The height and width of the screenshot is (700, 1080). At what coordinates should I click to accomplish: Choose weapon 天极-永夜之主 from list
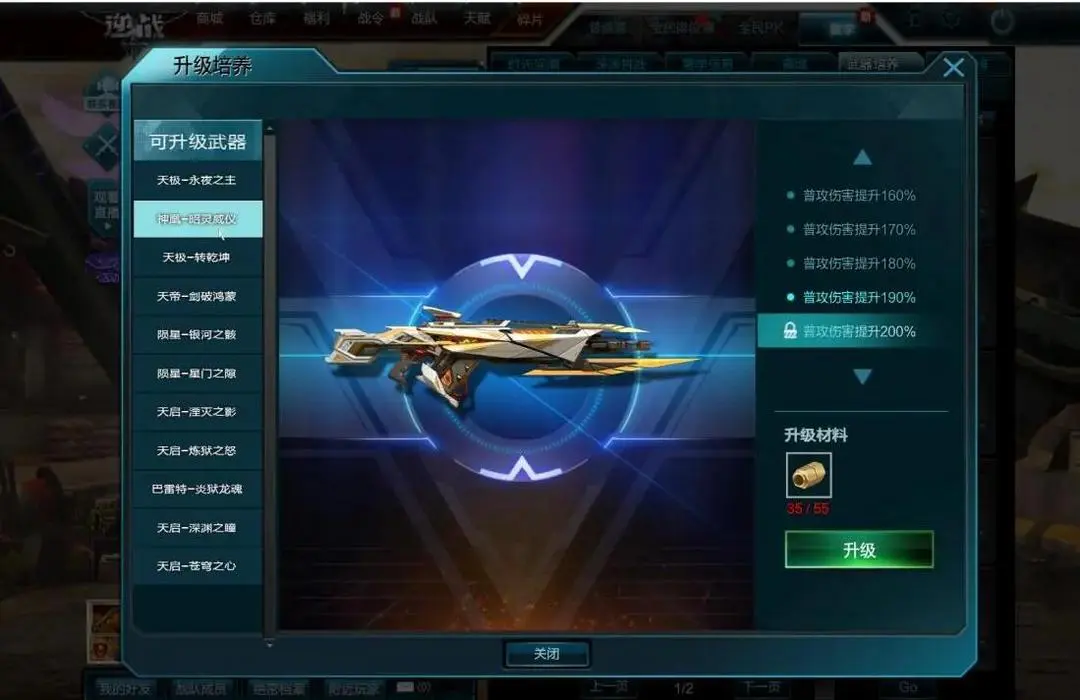point(198,181)
